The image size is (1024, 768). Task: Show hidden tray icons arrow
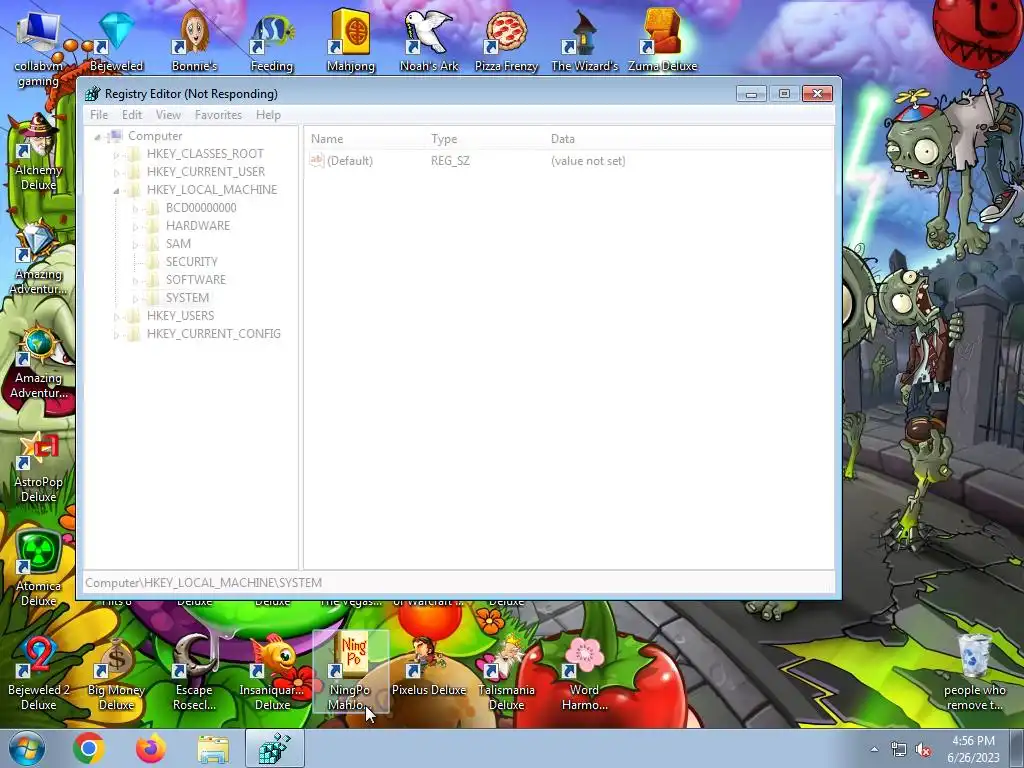pyautogui.click(x=874, y=750)
